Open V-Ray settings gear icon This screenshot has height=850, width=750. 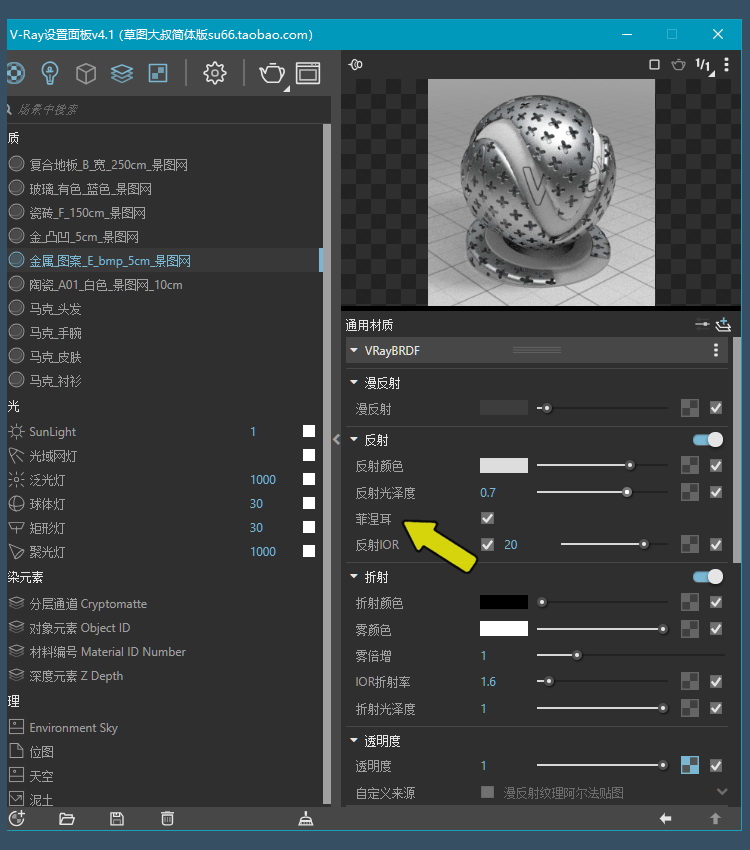pos(215,73)
